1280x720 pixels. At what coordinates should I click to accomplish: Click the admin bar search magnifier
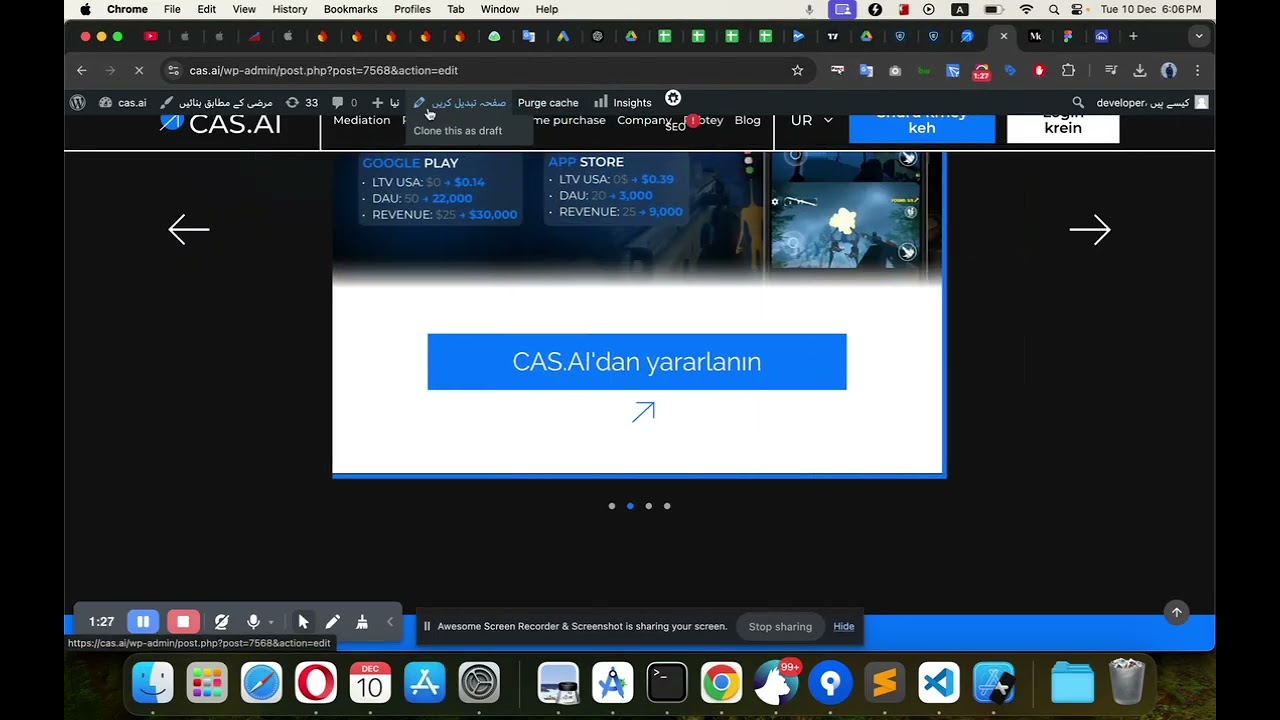pyautogui.click(x=1078, y=102)
